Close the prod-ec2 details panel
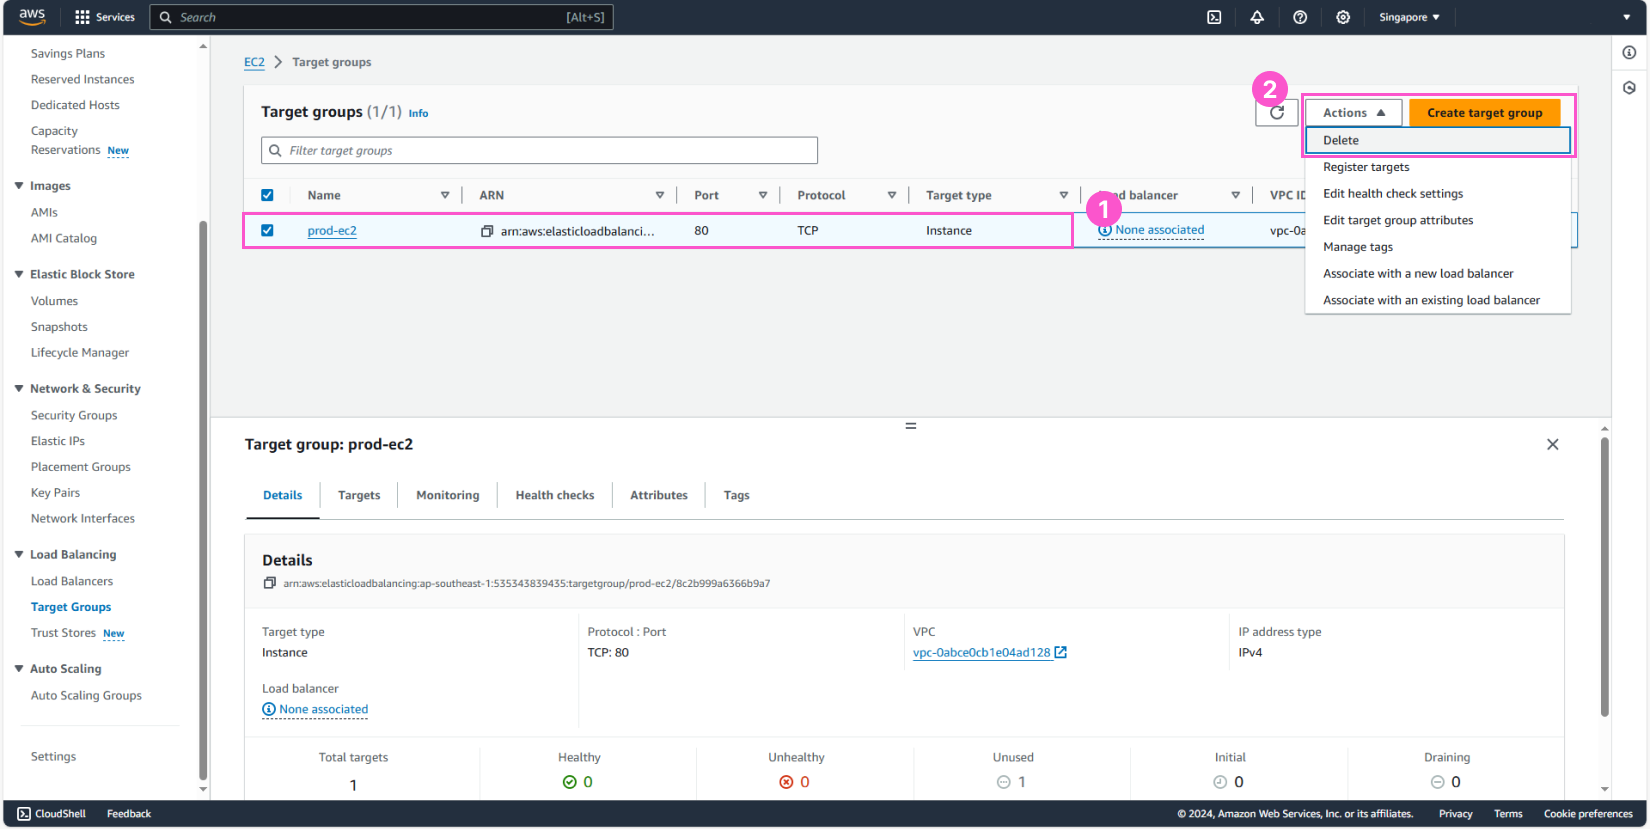This screenshot has height=830, width=1650. click(x=1552, y=444)
